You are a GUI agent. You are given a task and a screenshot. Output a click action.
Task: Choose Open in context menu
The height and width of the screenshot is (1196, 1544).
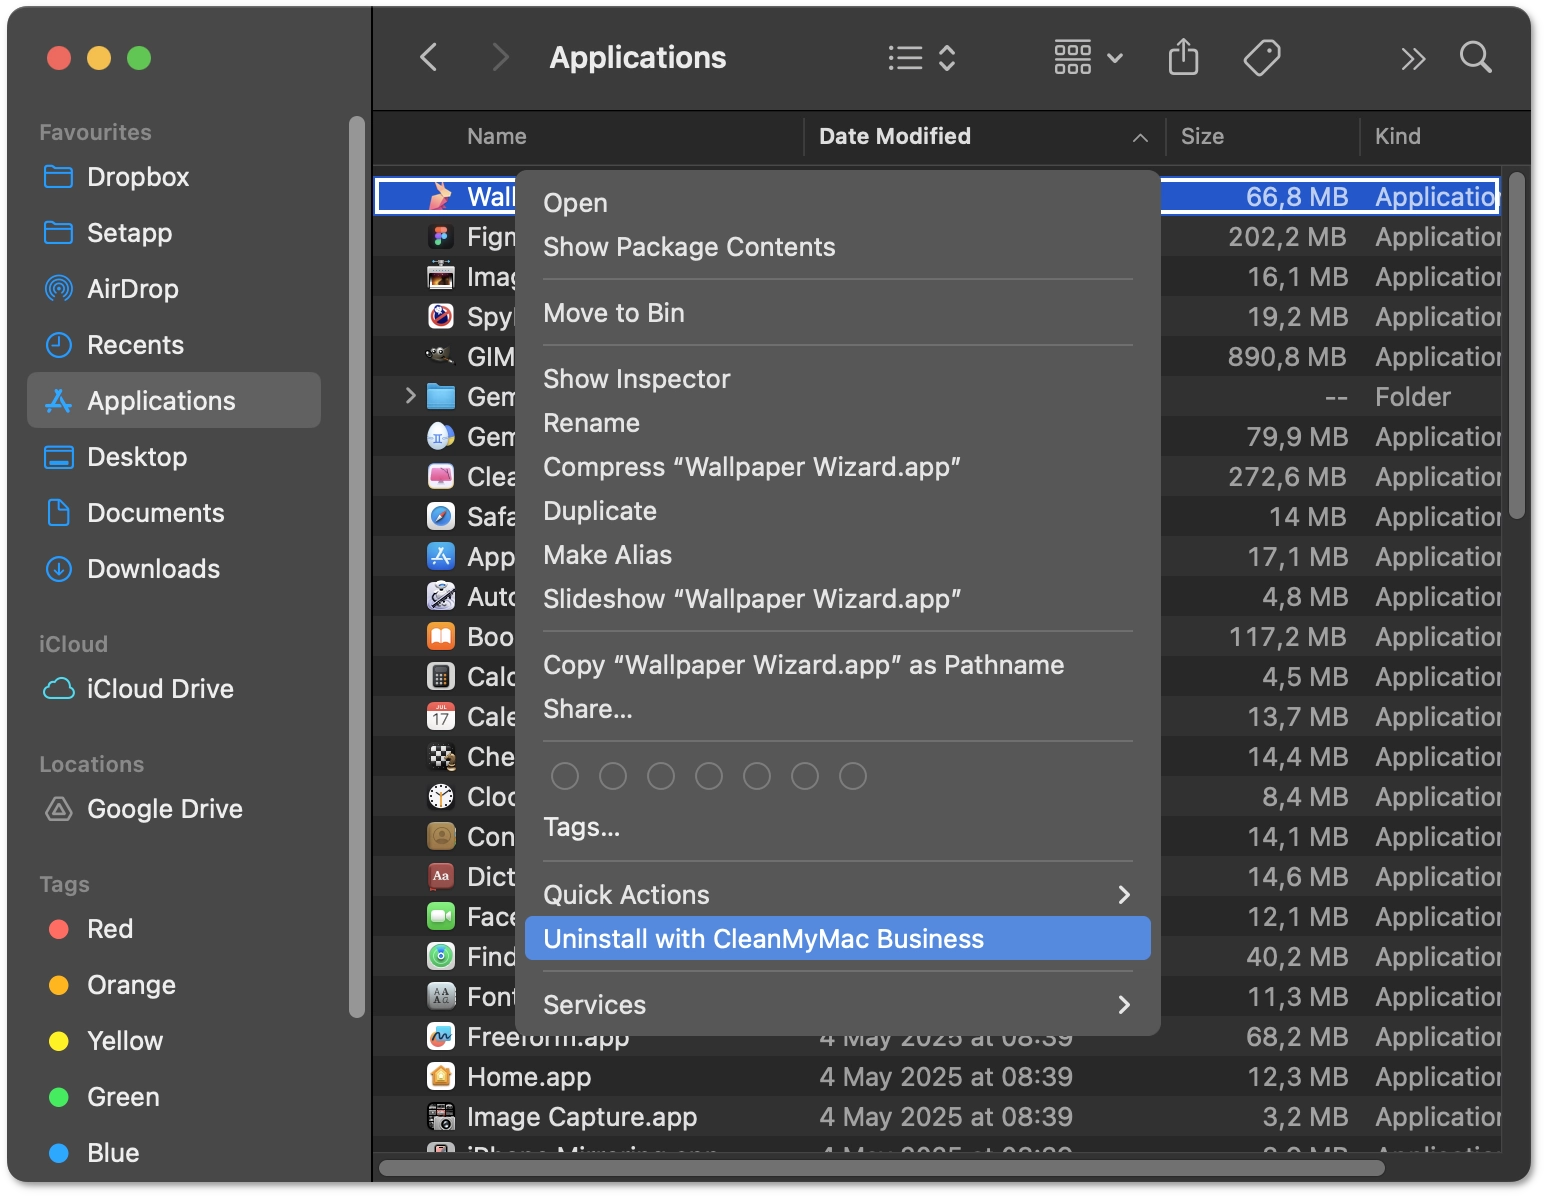tap(837, 203)
